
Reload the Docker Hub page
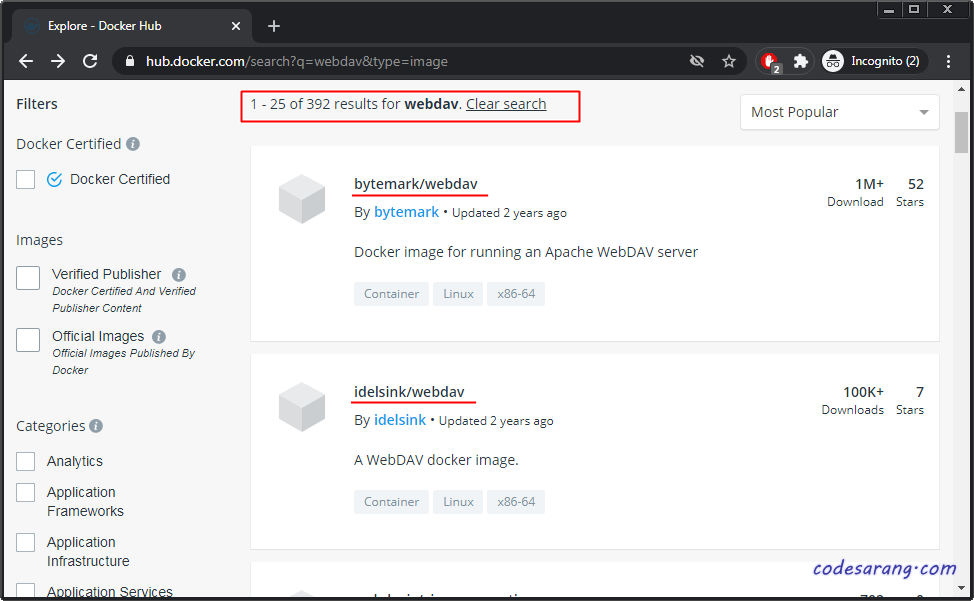pyautogui.click(x=90, y=61)
